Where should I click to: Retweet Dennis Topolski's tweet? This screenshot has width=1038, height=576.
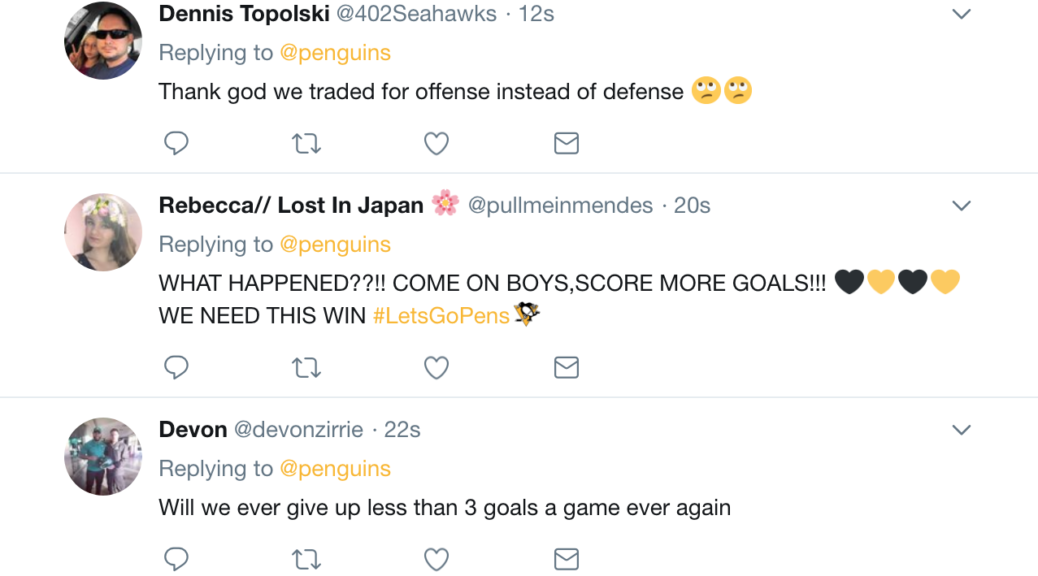coord(306,144)
